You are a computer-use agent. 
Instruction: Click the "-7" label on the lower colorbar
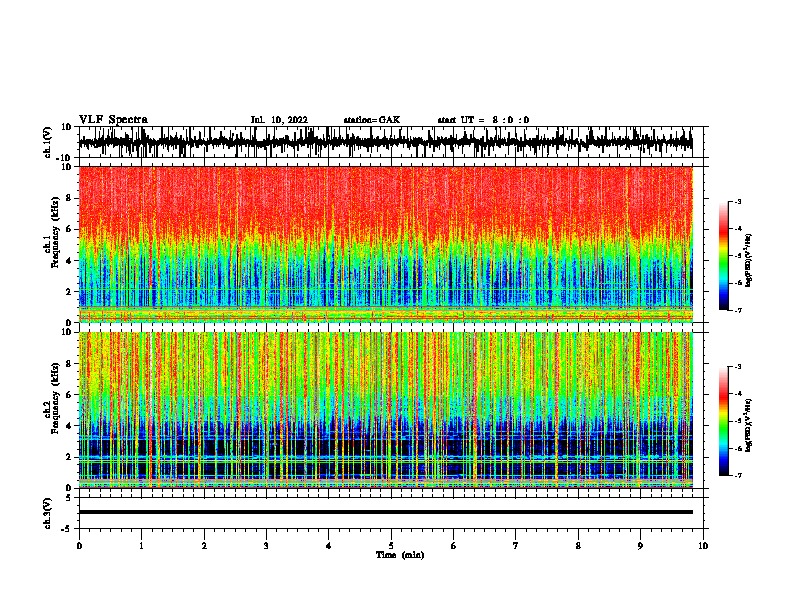click(737, 475)
